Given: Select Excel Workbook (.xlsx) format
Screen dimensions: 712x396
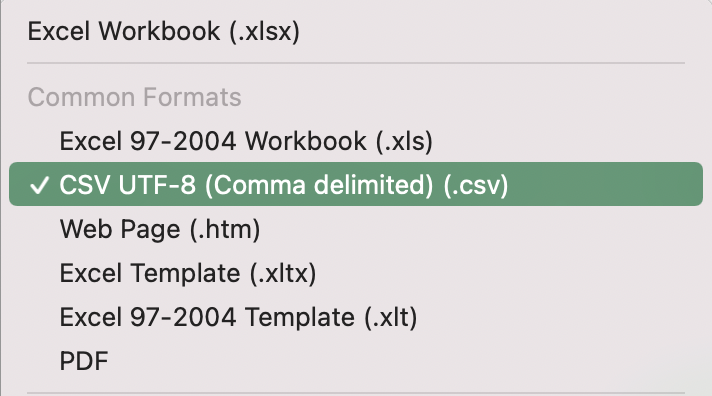Looking at the screenshot, I should coord(356,31).
